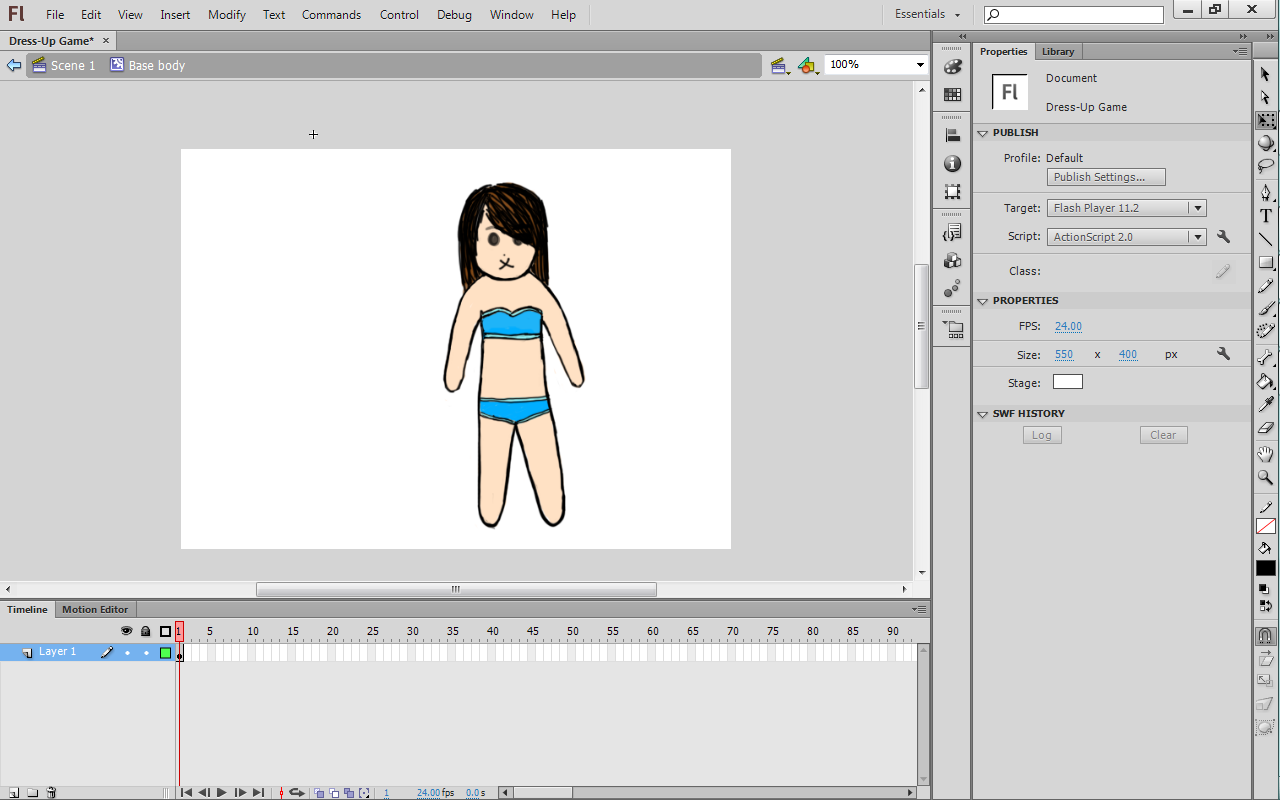Open the Info panel icon
Image resolution: width=1280 pixels, height=800 pixels.
tap(952, 164)
